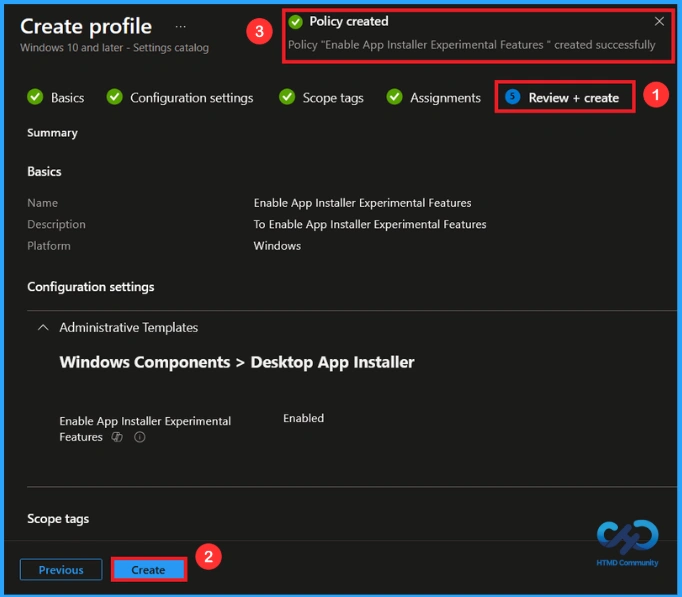Dismiss the Policy created notification
This screenshot has height=597, width=682.
click(x=659, y=21)
